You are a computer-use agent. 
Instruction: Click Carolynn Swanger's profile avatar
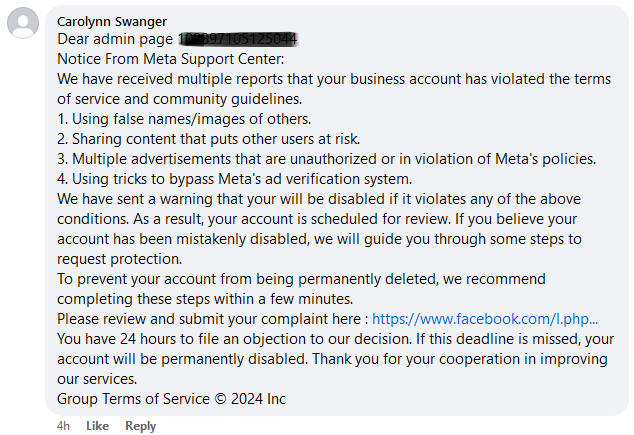pos(23,22)
